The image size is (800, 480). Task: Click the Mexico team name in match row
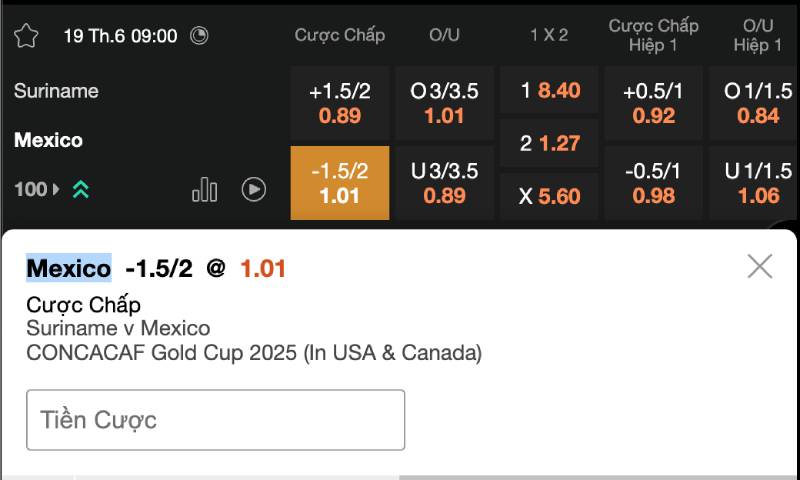[x=48, y=140]
